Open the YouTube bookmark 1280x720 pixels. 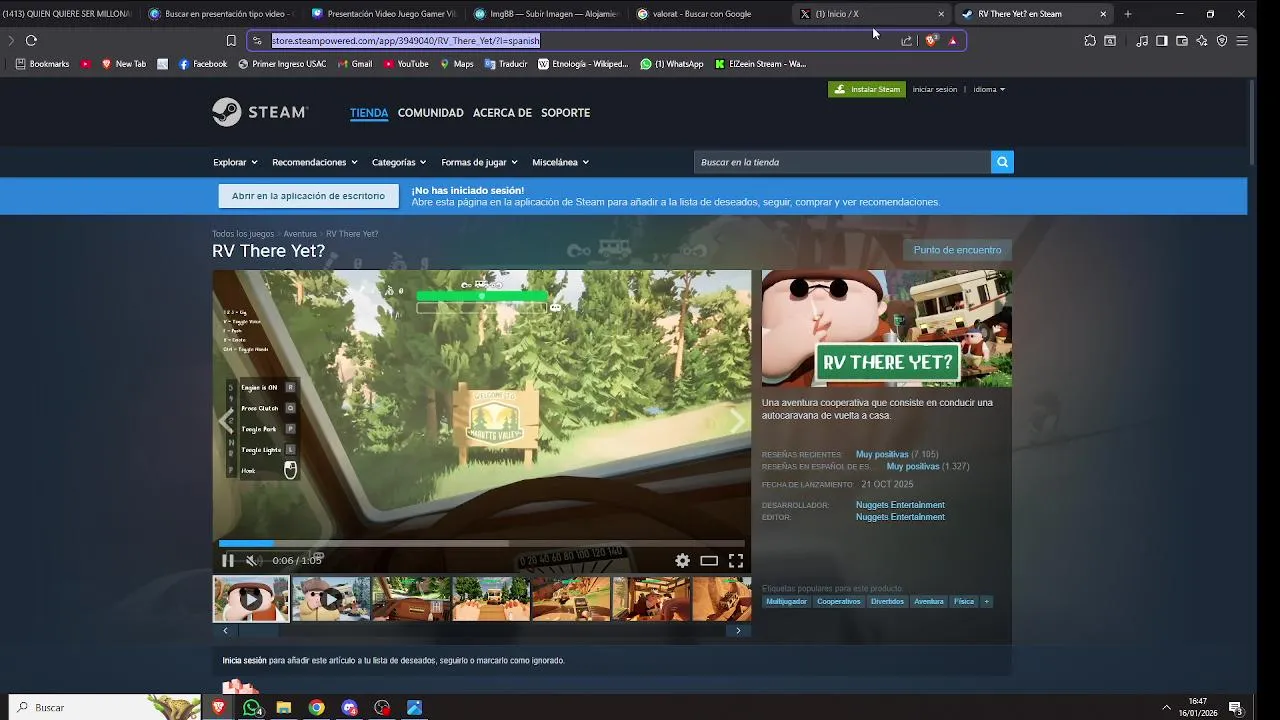coord(406,64)
